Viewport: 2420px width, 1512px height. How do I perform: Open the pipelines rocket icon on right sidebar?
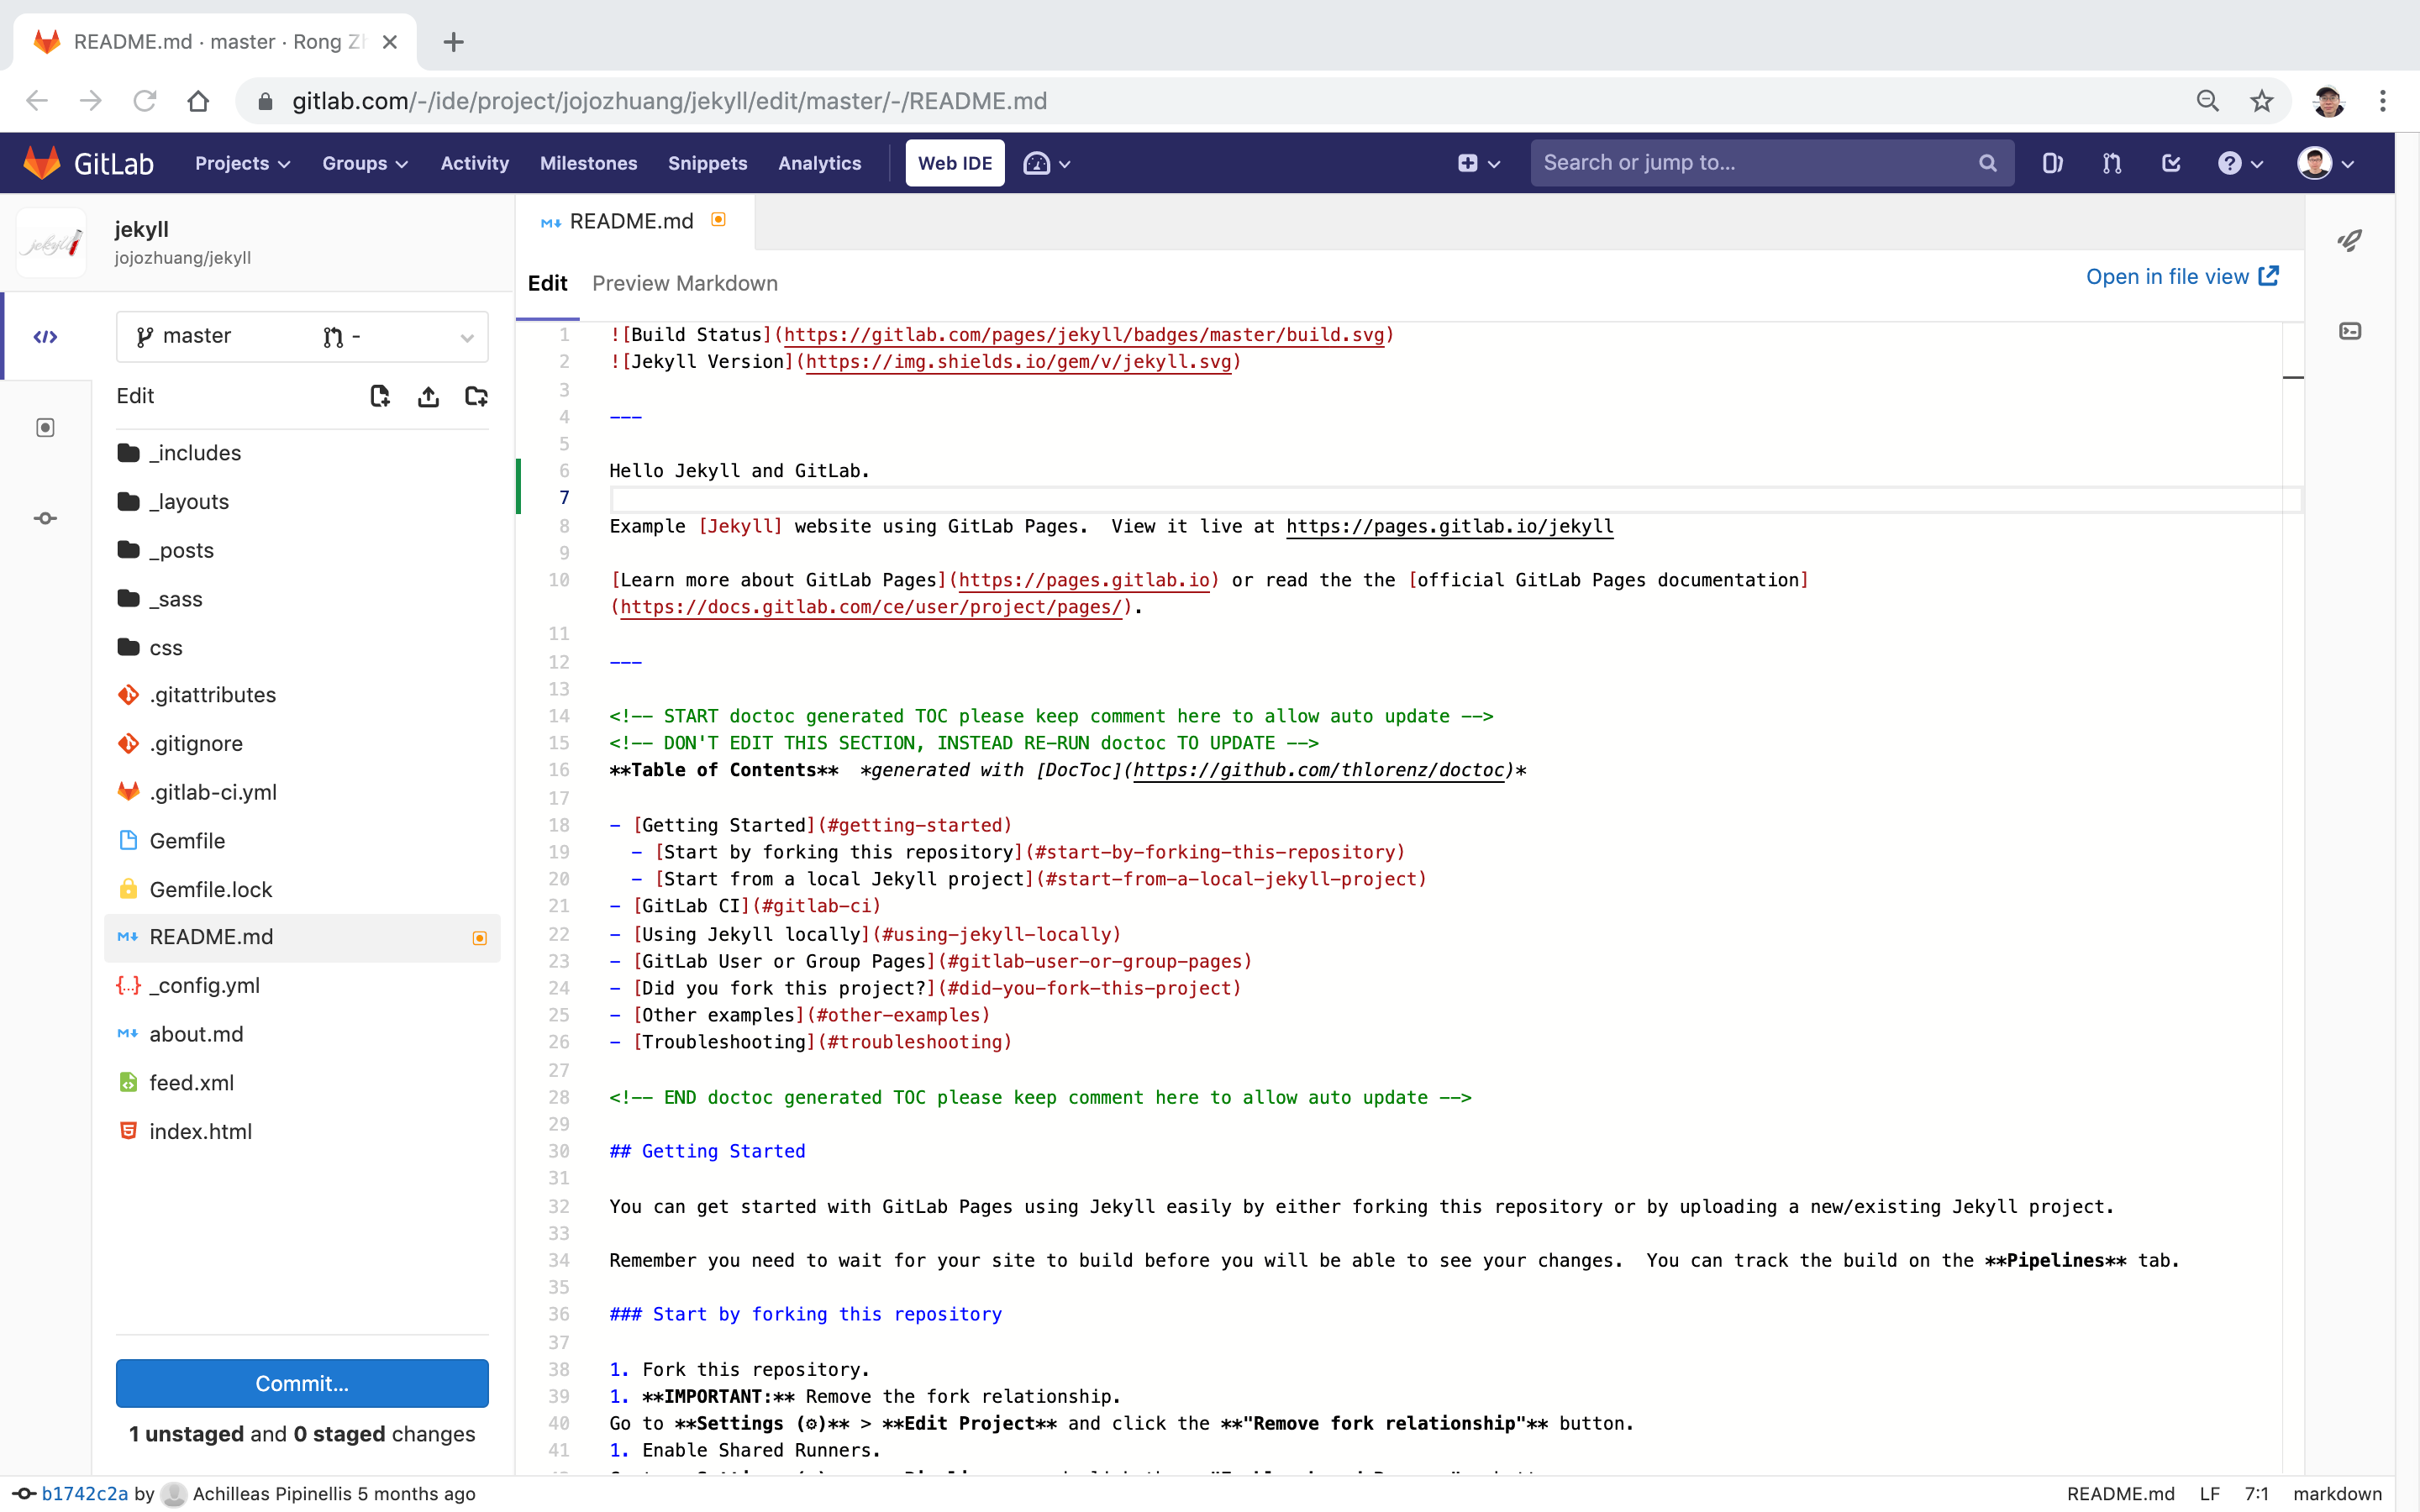pos(2349,240)
